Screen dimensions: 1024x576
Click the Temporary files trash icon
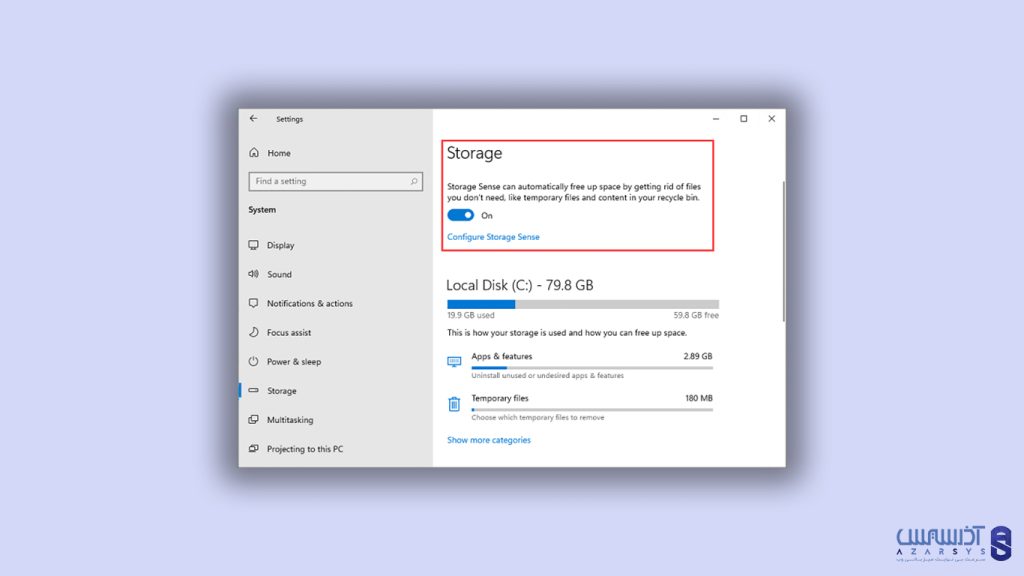click(x=454, y=403)
